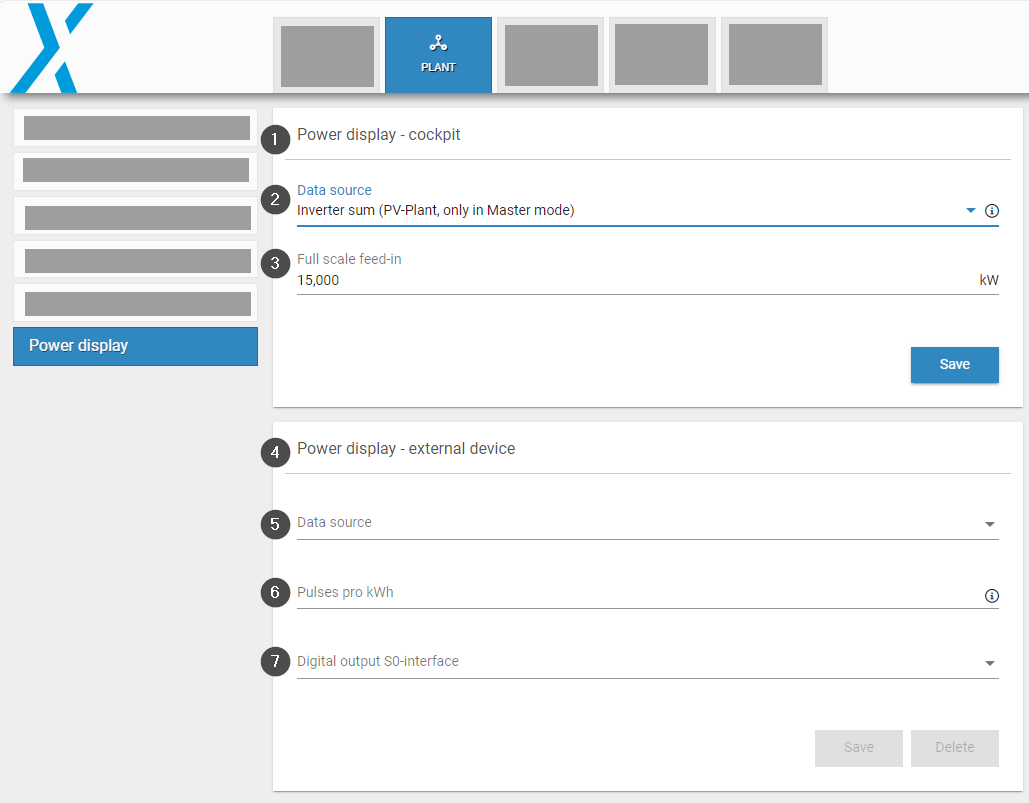1029x803 pixels.
Task: Click number 3 marker beside Full scale feed-in
Action: [x=275, y=263]
